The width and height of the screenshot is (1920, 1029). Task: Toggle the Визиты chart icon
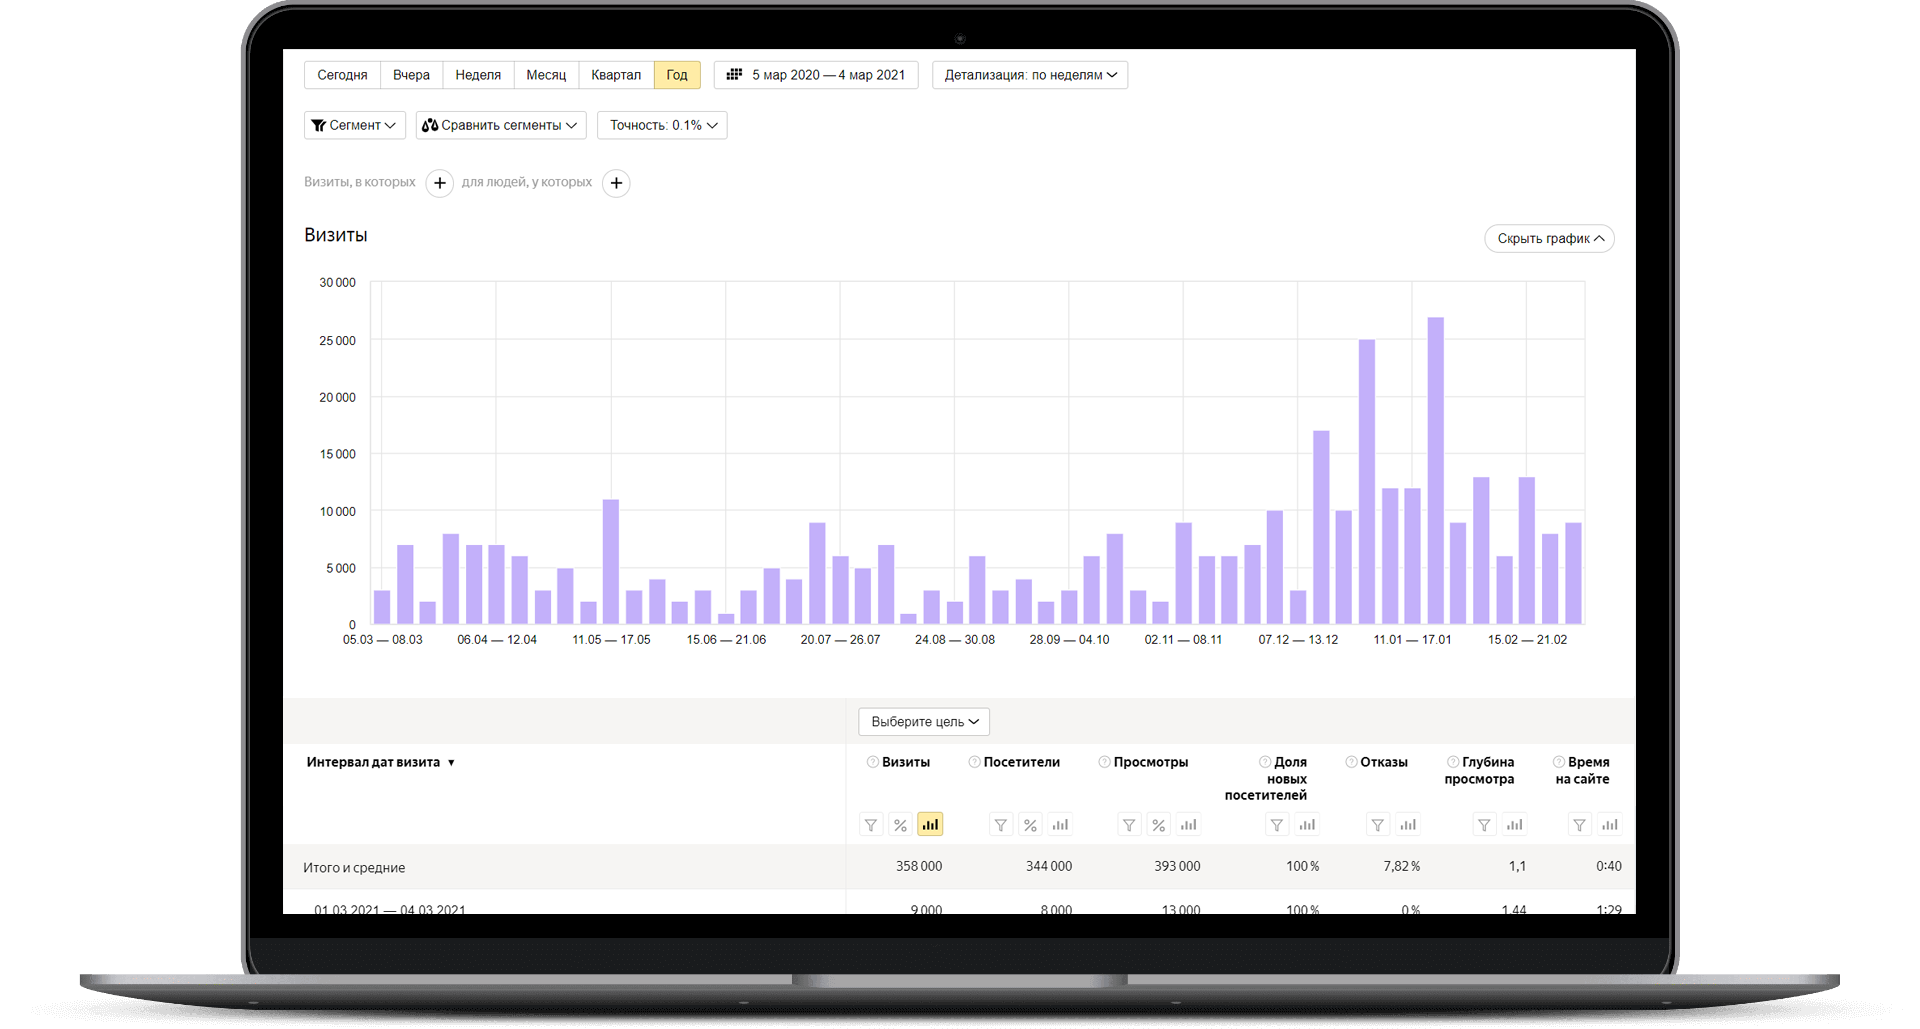click(930, 825)
